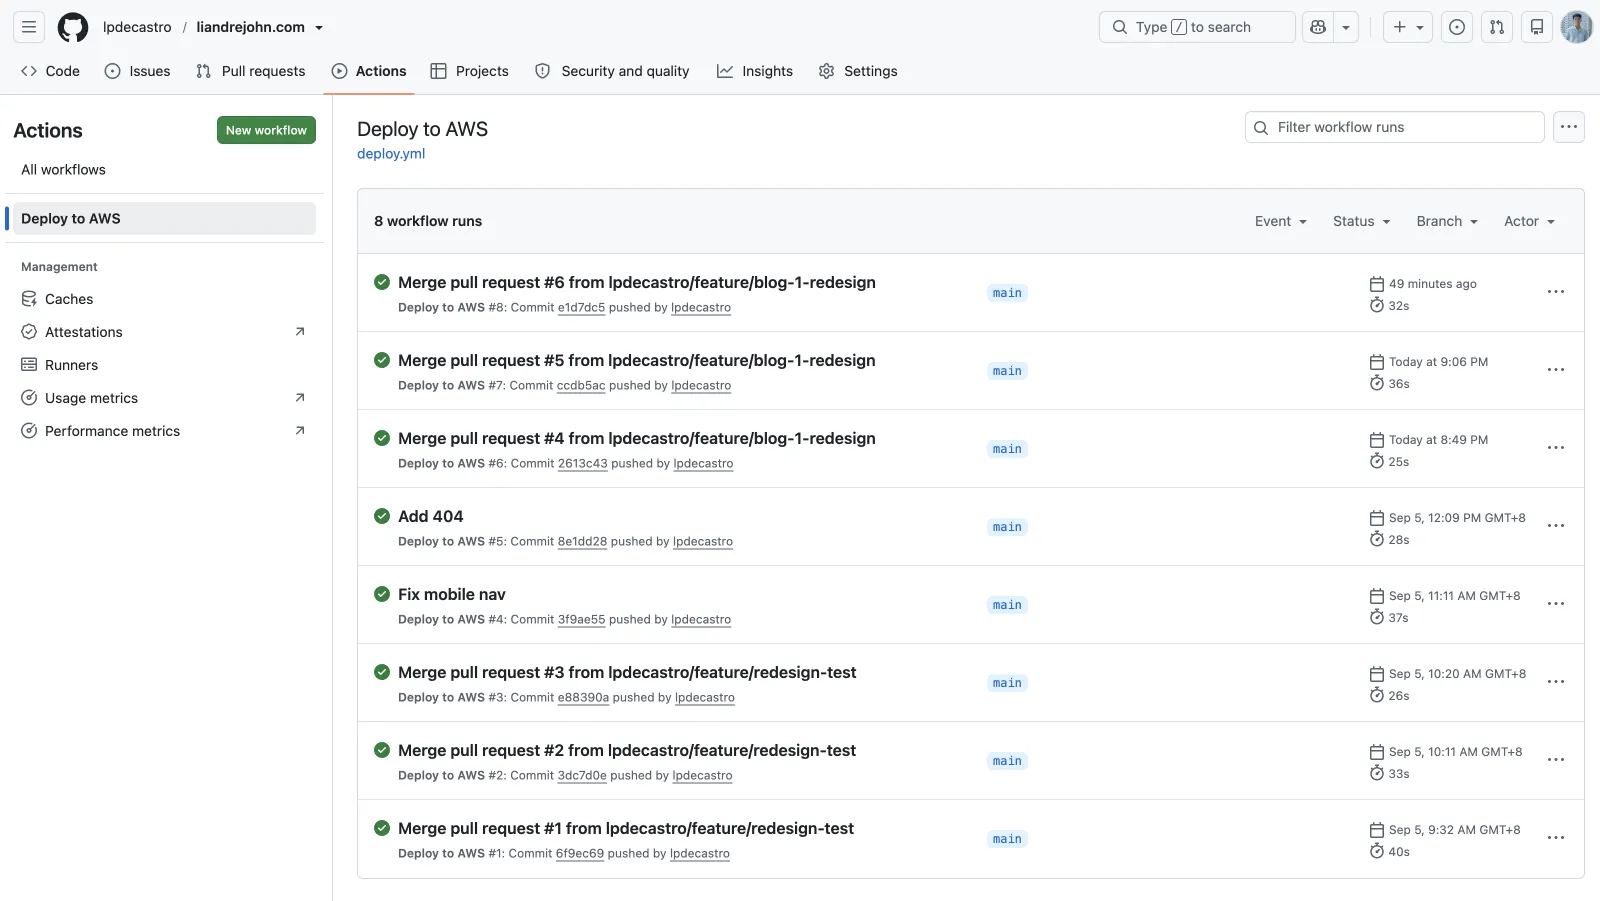Viewport: 1600px width, 901px height.
Task: Open user profile avatar menu
Action: tap(1577, 27)
